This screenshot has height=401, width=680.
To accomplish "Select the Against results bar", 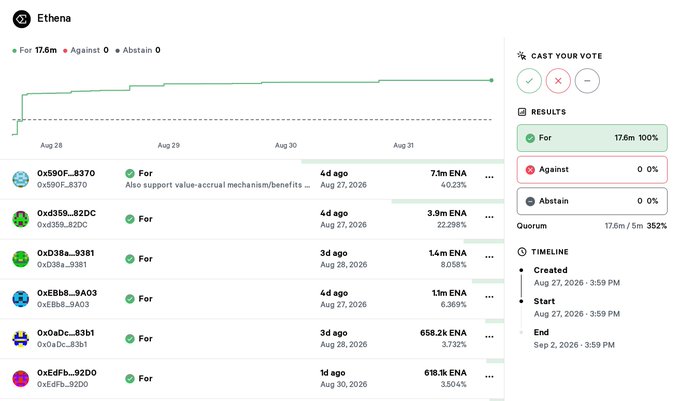I will tap(592, 170).
